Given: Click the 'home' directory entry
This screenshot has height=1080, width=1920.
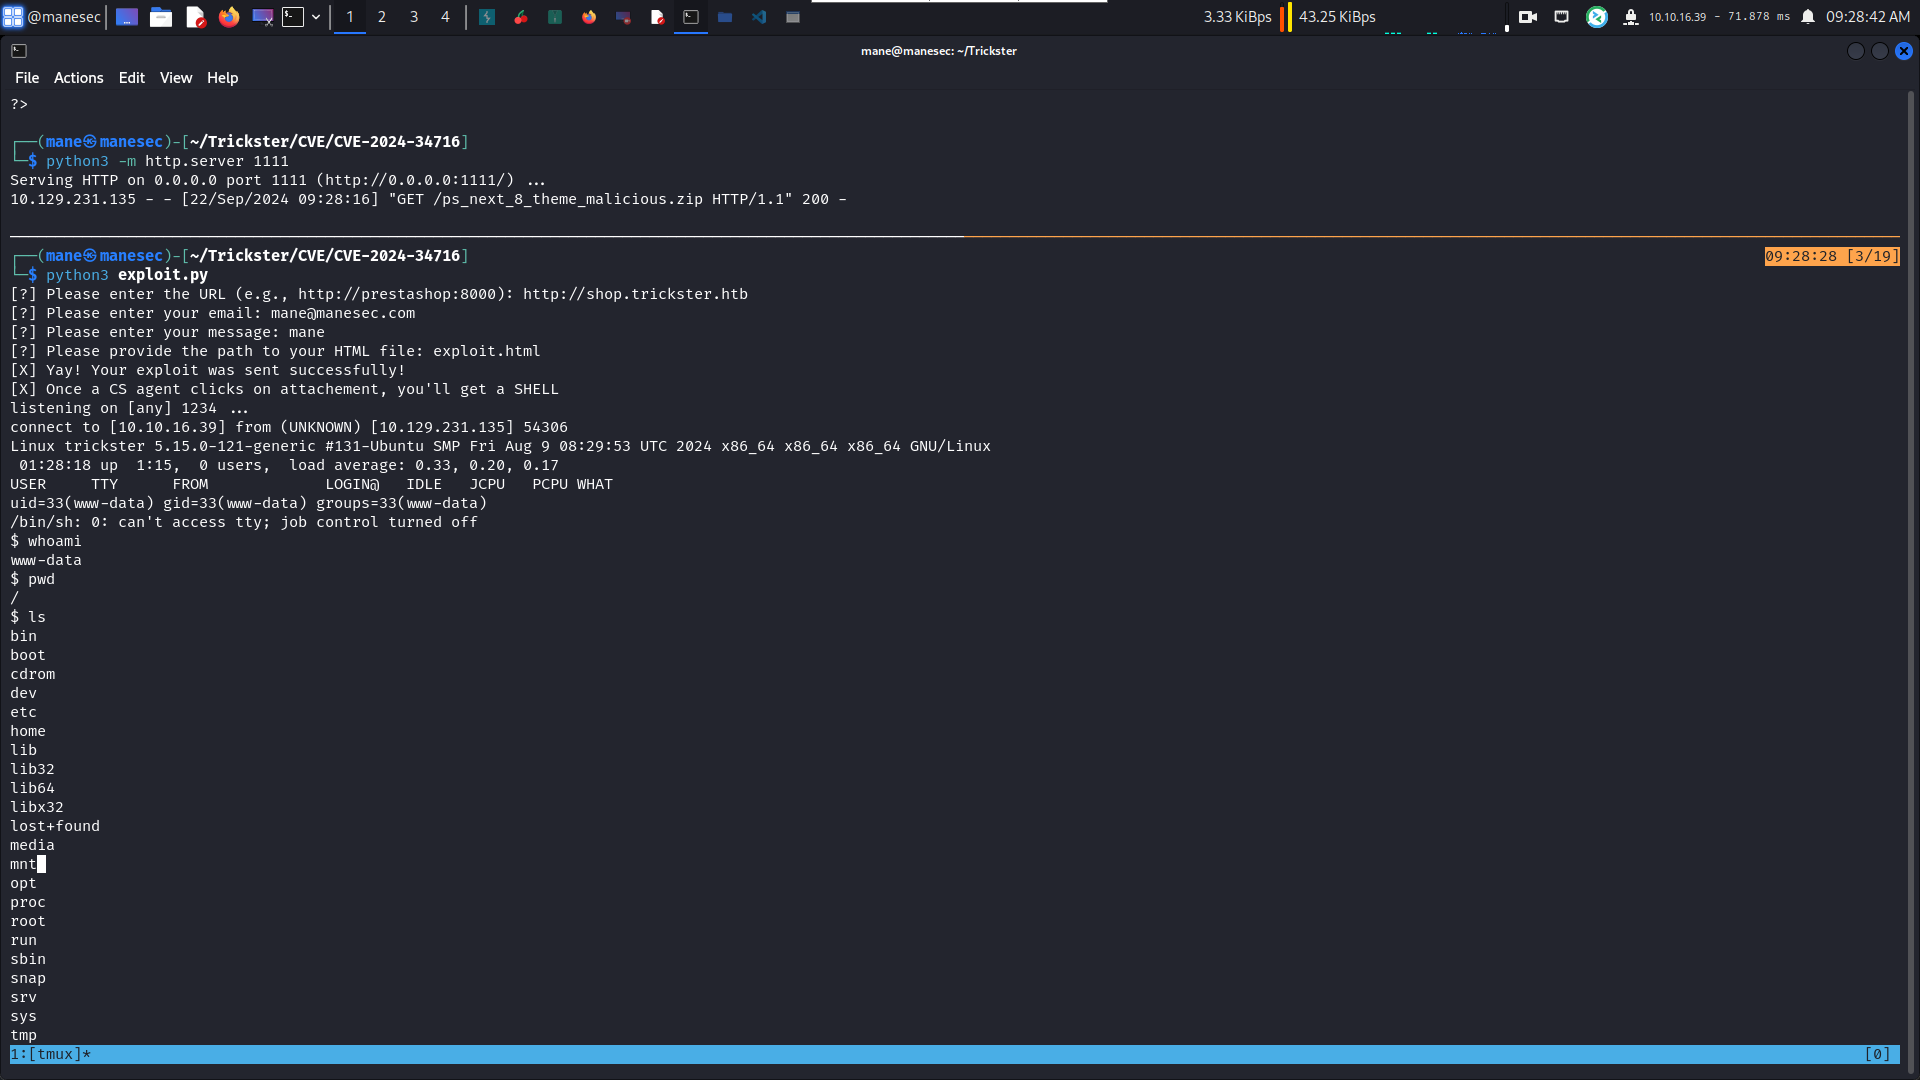Looking at the screenshot, I should pyautogui.click(x=28, y=731).
